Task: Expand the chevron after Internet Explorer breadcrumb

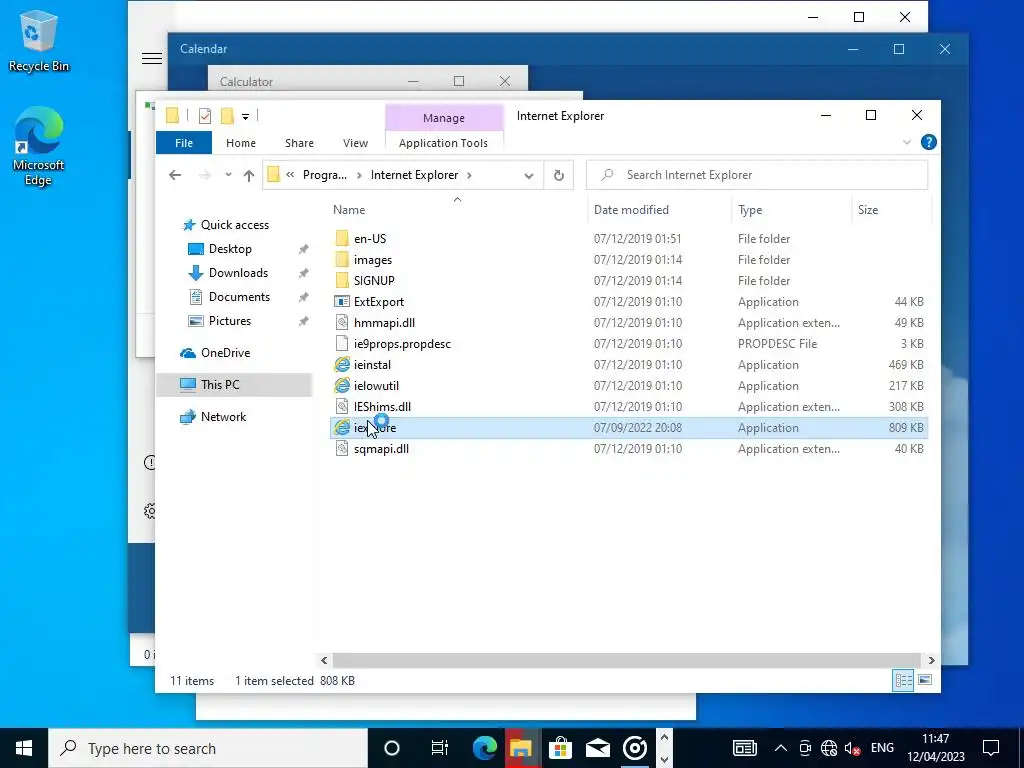Action: [469, 175]
